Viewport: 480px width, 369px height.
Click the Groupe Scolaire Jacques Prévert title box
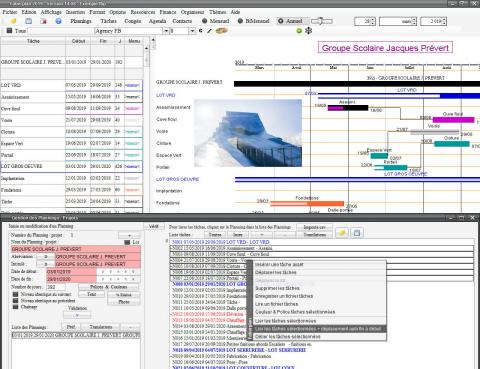(385, 48)
